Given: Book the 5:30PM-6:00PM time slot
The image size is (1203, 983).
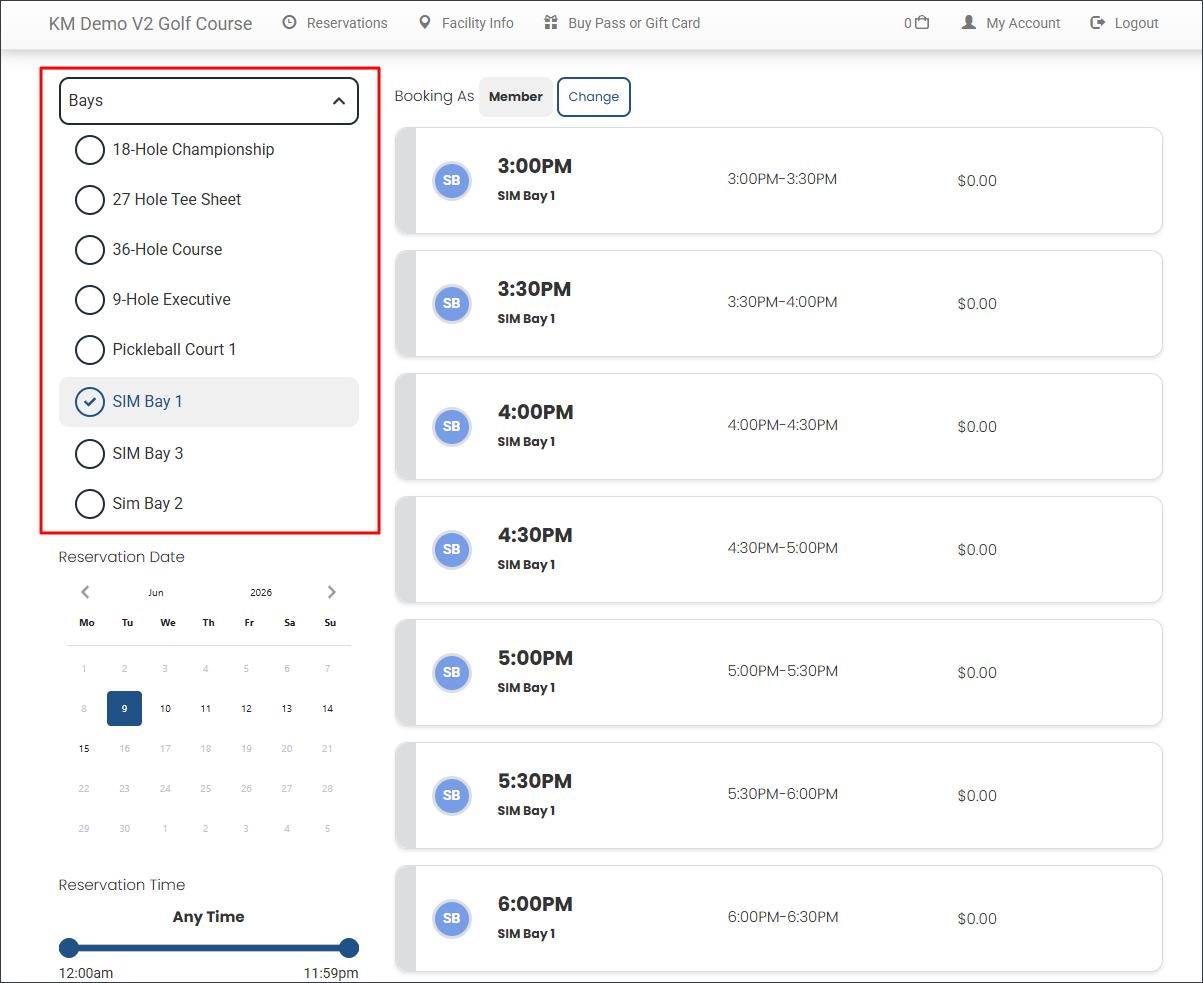Looking at the screenshot, I should pyautogui.click(x=779, y=796).
